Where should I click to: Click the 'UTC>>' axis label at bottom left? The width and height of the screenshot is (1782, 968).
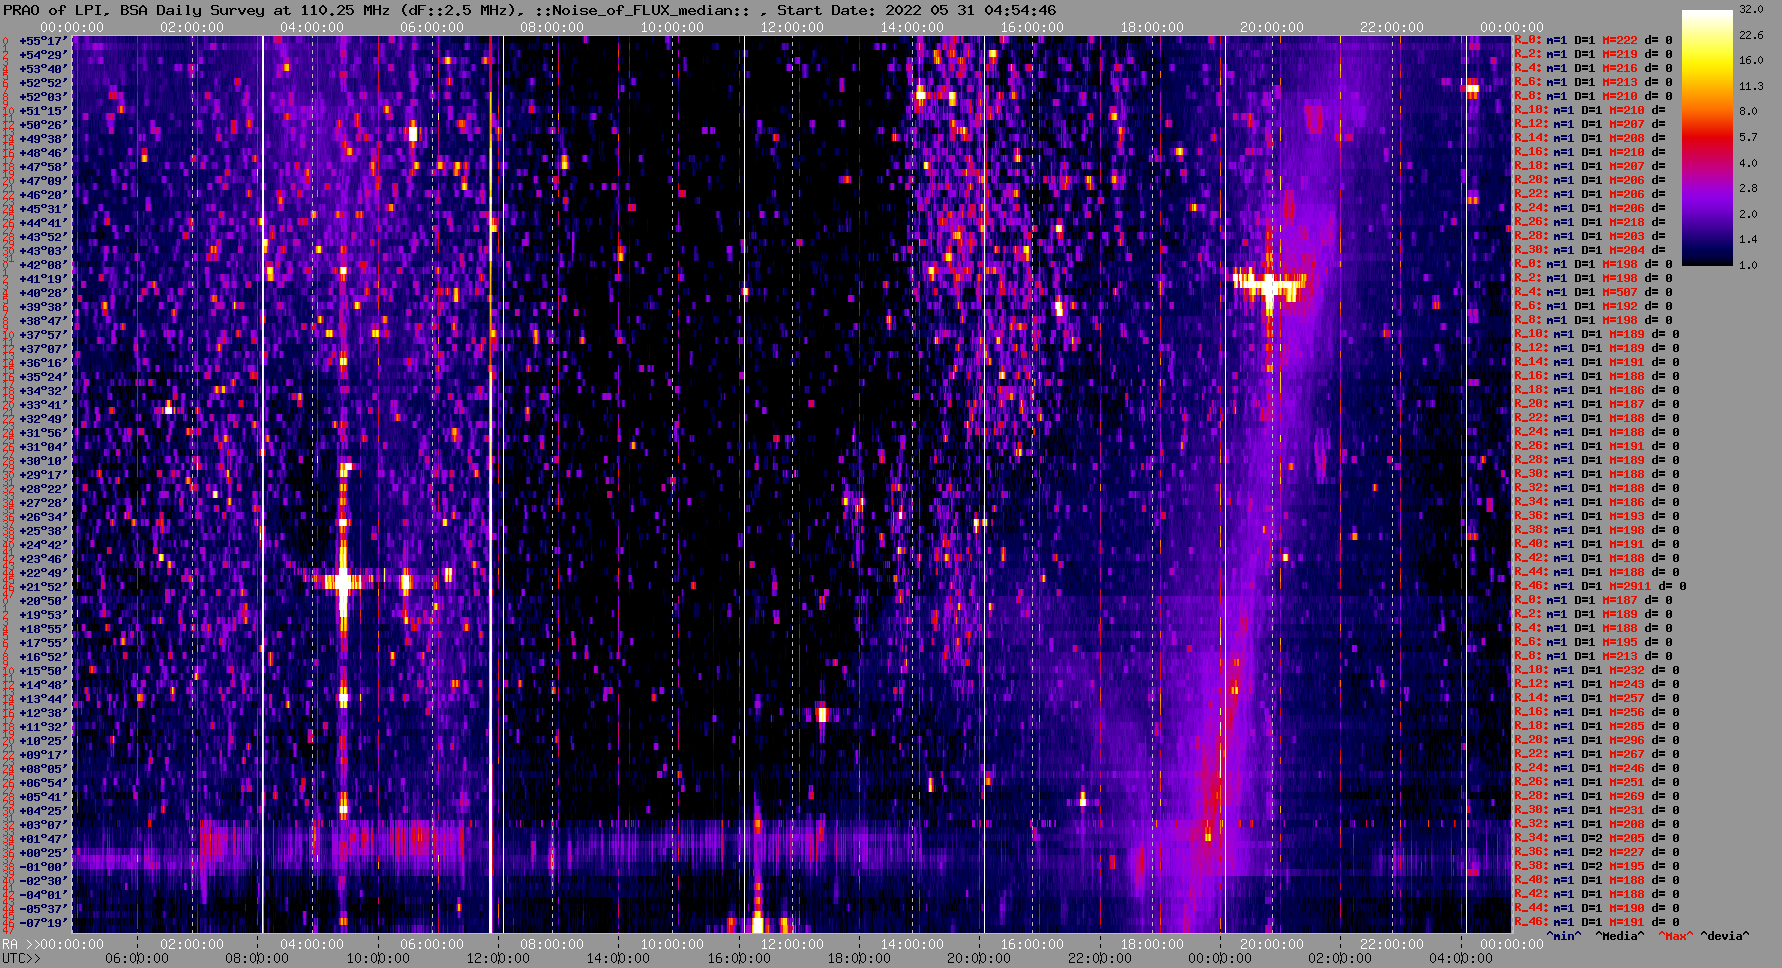[22, 958]
